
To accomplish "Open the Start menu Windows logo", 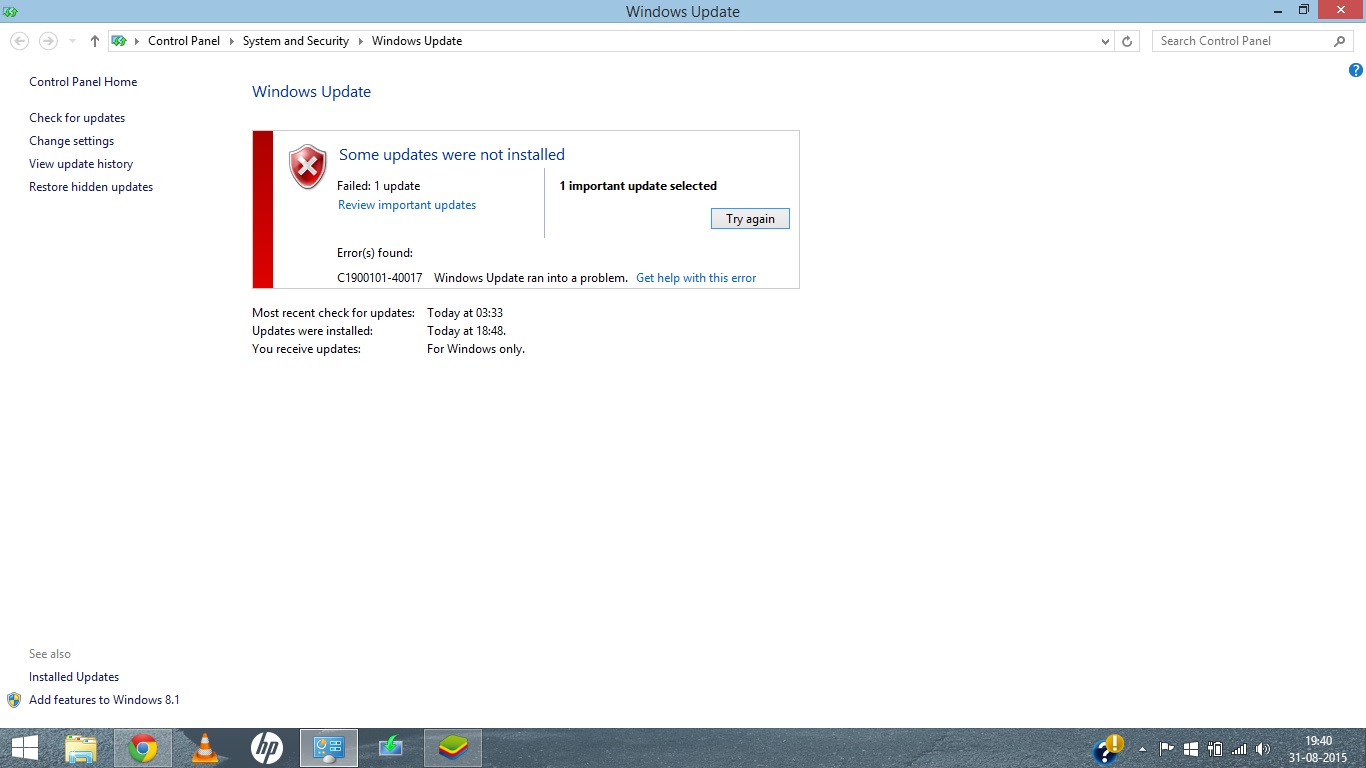I will tap(25, 748).
